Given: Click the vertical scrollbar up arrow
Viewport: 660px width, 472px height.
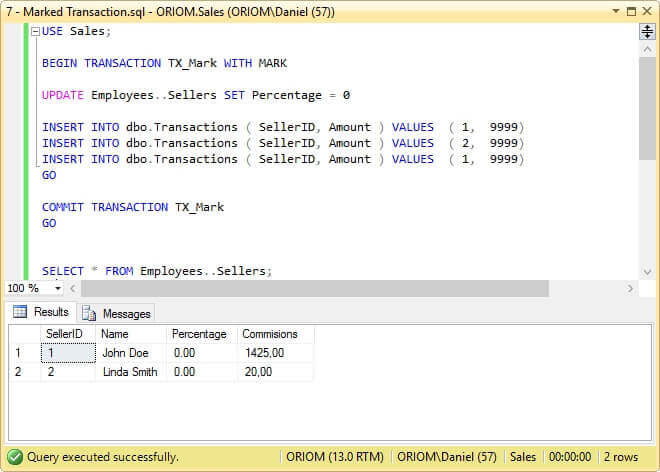Looking at the screenshot, I should pos(647,50).
